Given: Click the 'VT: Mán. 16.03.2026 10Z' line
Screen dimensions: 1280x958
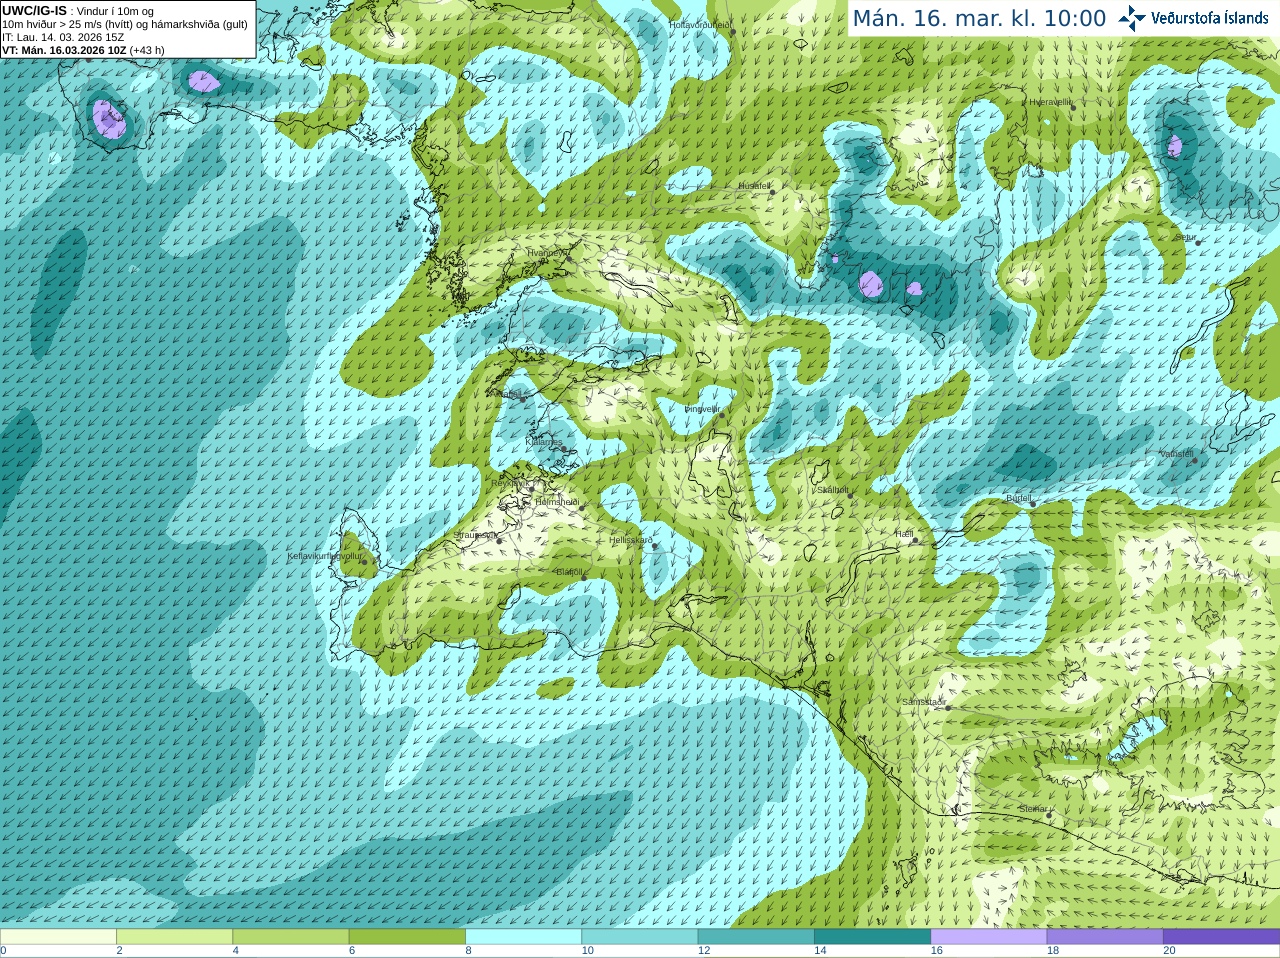Looking at the screenshot, I should (64, 50).
